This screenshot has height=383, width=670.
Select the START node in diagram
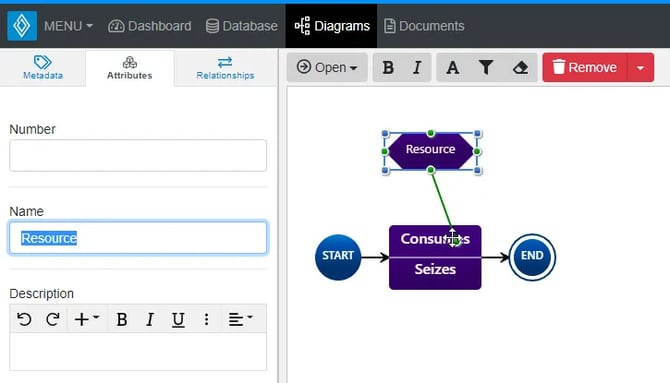click(x=338, y=257)
